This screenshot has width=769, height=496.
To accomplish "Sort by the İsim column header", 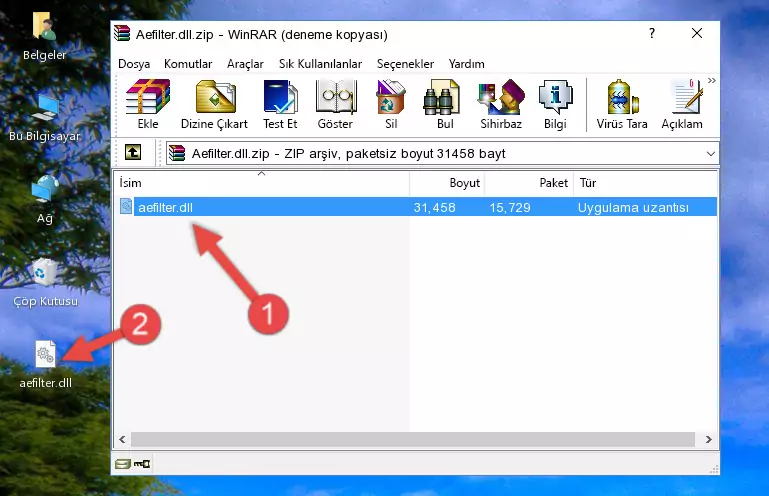I will pos(262,183).
